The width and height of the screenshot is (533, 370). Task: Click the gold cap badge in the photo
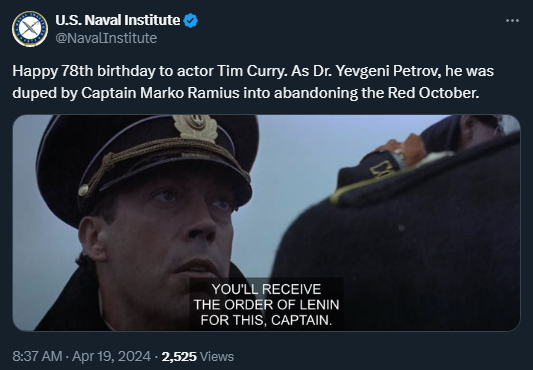point(196,128)
